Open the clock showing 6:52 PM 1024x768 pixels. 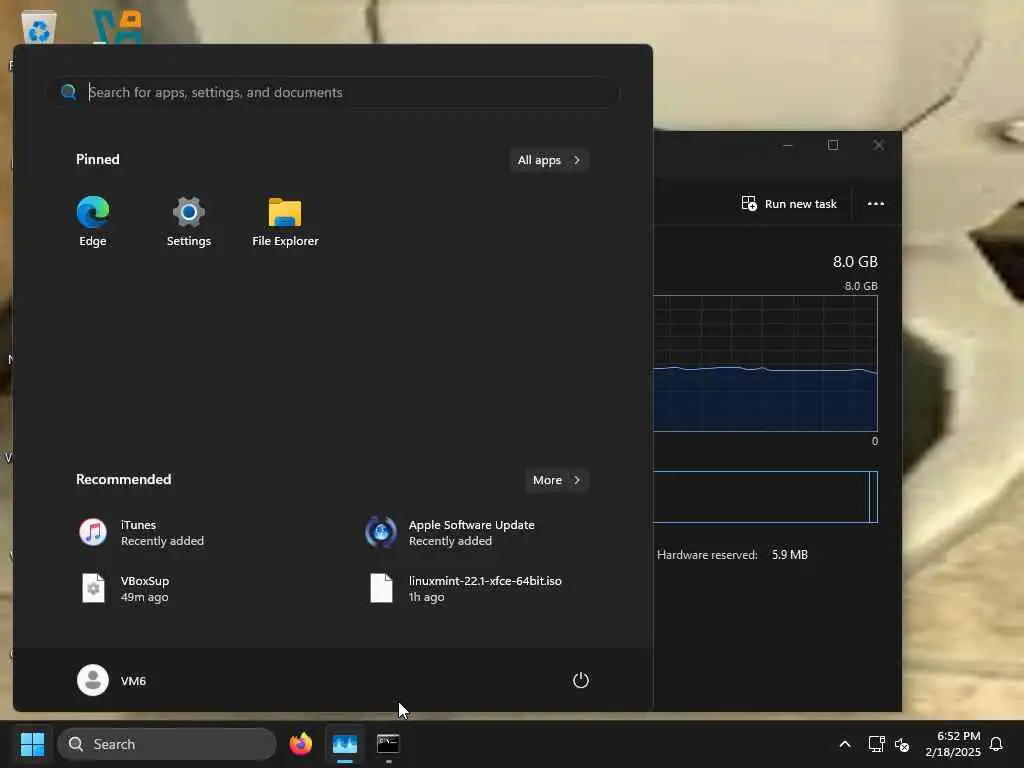point(953,744)
